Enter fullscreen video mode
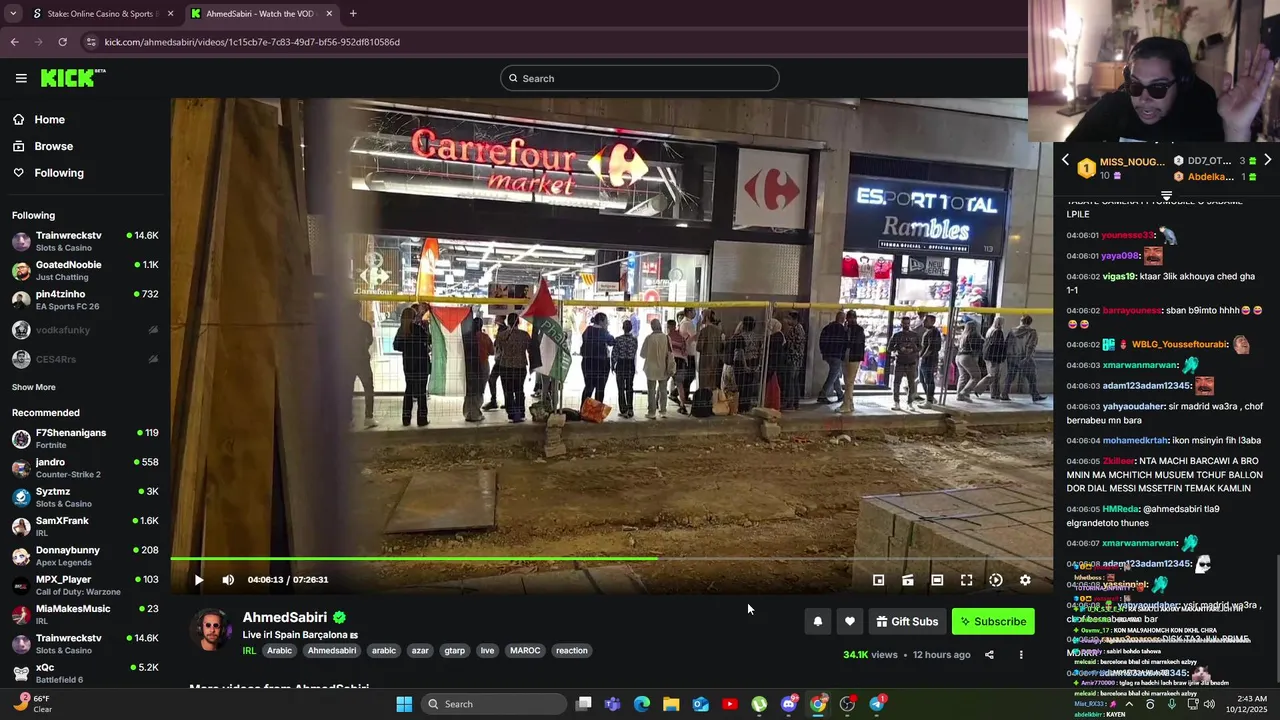 pyautogui.click(x=966, y=580)
